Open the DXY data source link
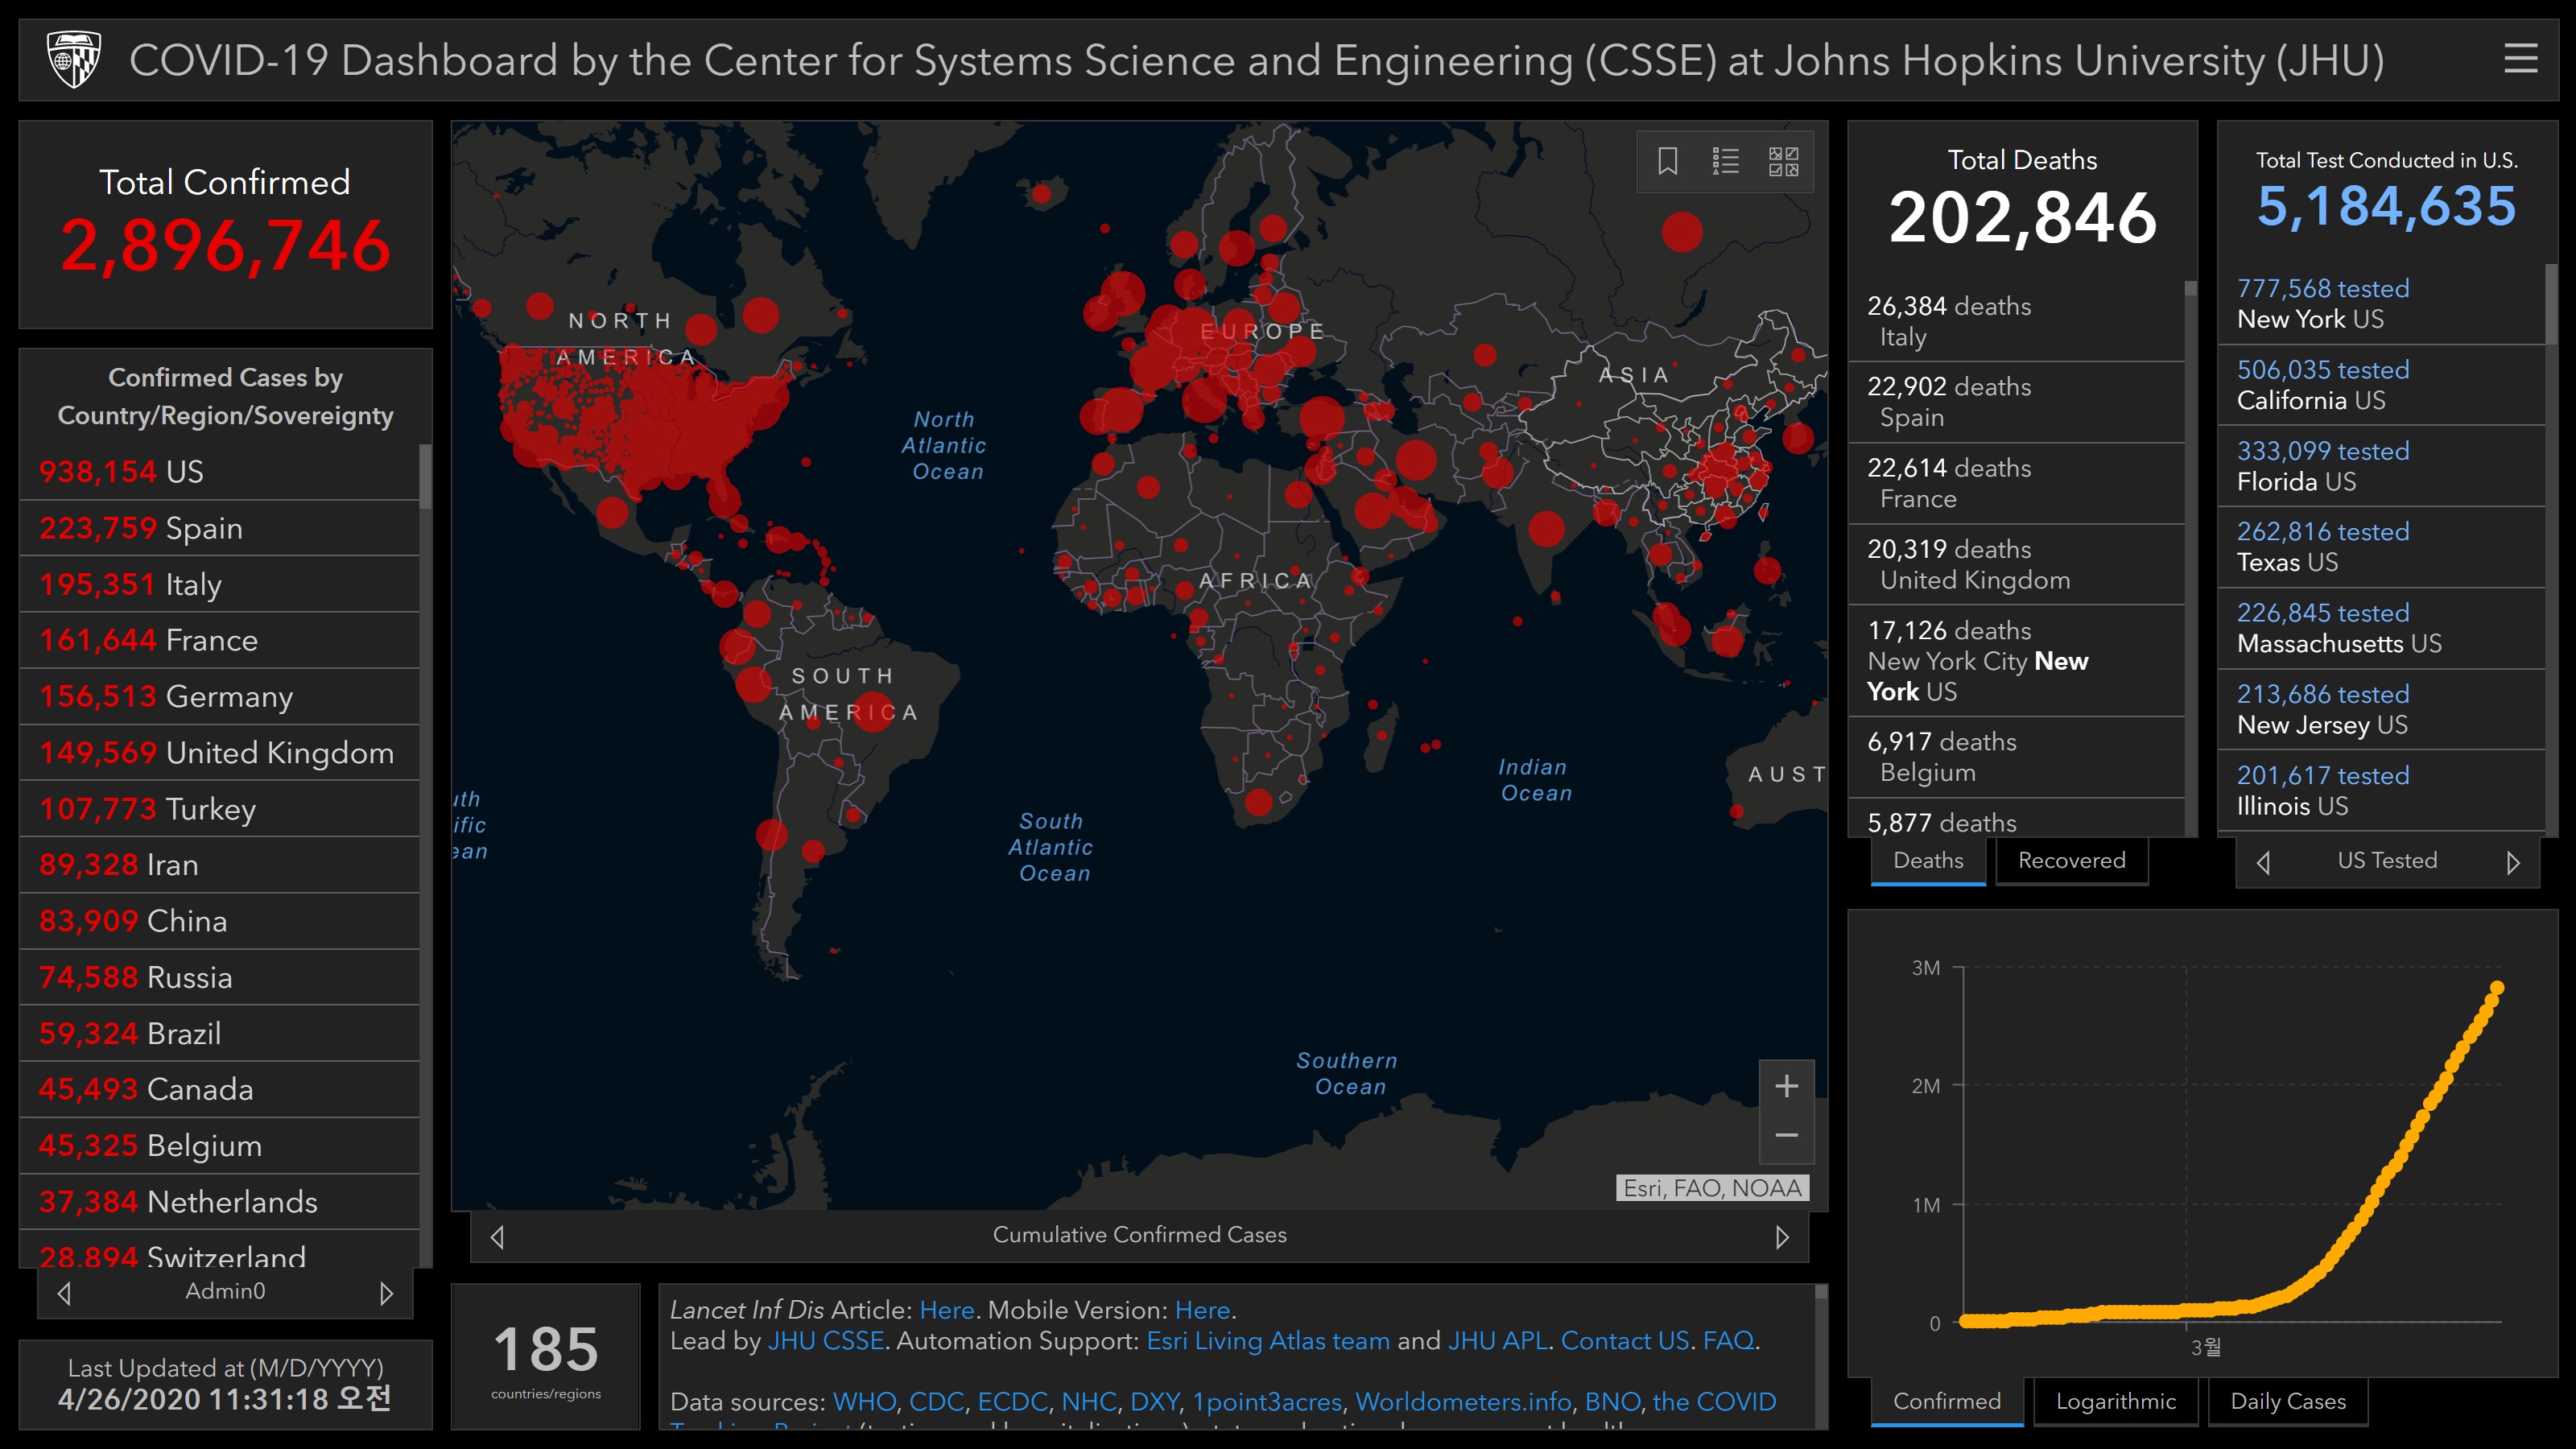 click(1155, 1402)
